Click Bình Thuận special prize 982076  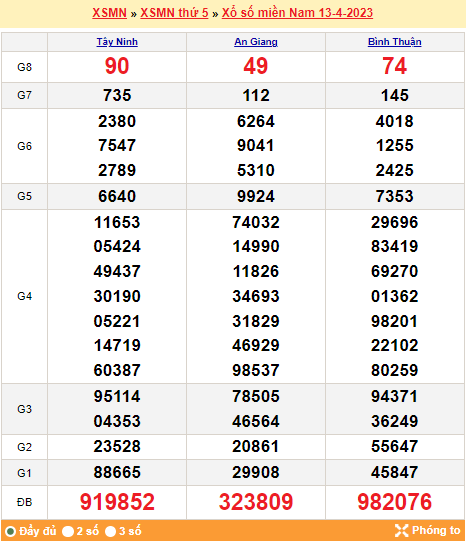point(395,502)
